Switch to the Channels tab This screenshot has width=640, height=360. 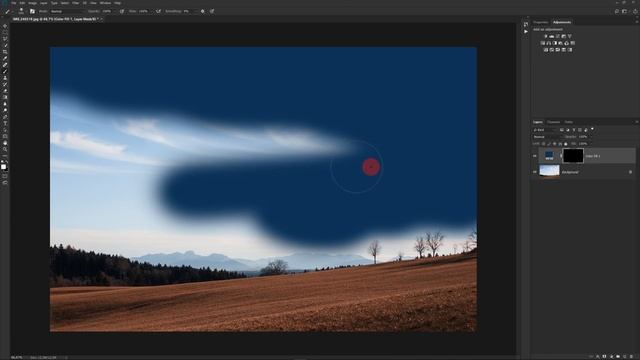pos(553,122)
